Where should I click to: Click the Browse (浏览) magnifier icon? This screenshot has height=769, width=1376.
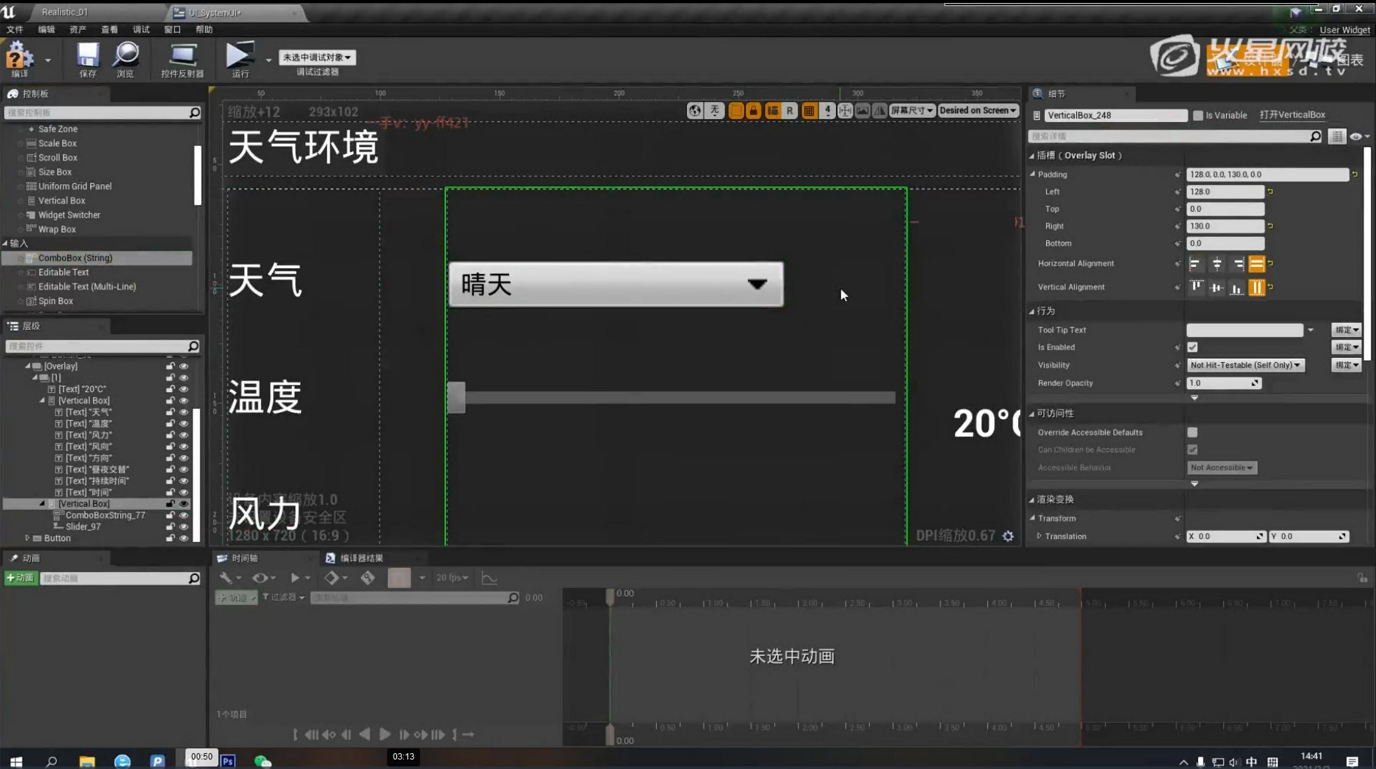pos(126,57)
